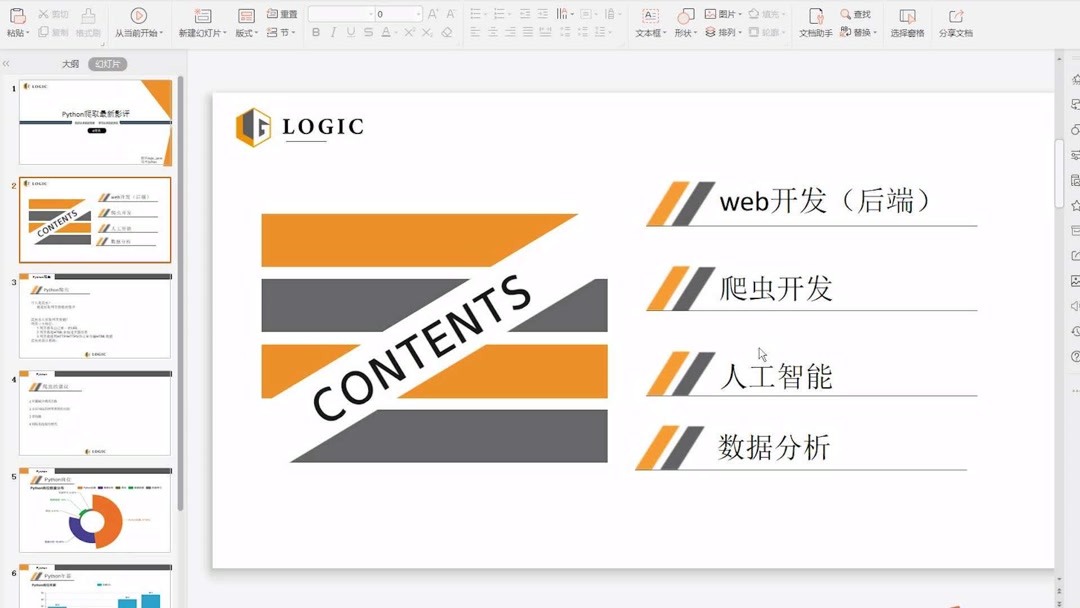Switch to the Outline tab
This screenshot has height=608, width=1080.
click(x=68, y=63)
